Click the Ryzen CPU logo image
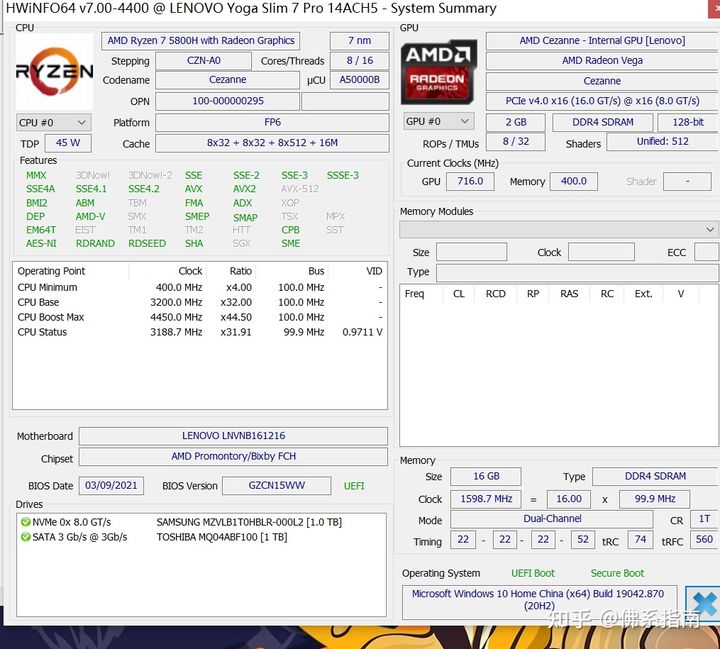The image size is (720, 649). pos(54,72)
